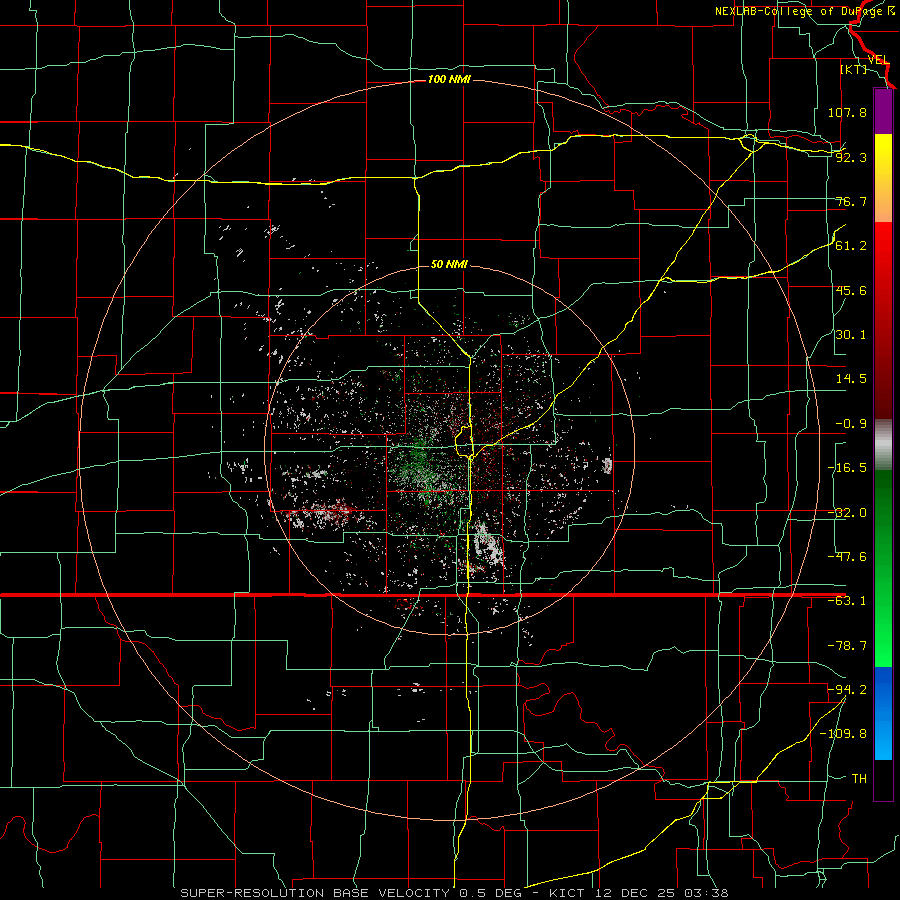This screenshot has height=900, width=900.
Task: Click the 45.6 velocity scale value
Action: (851, 290)
